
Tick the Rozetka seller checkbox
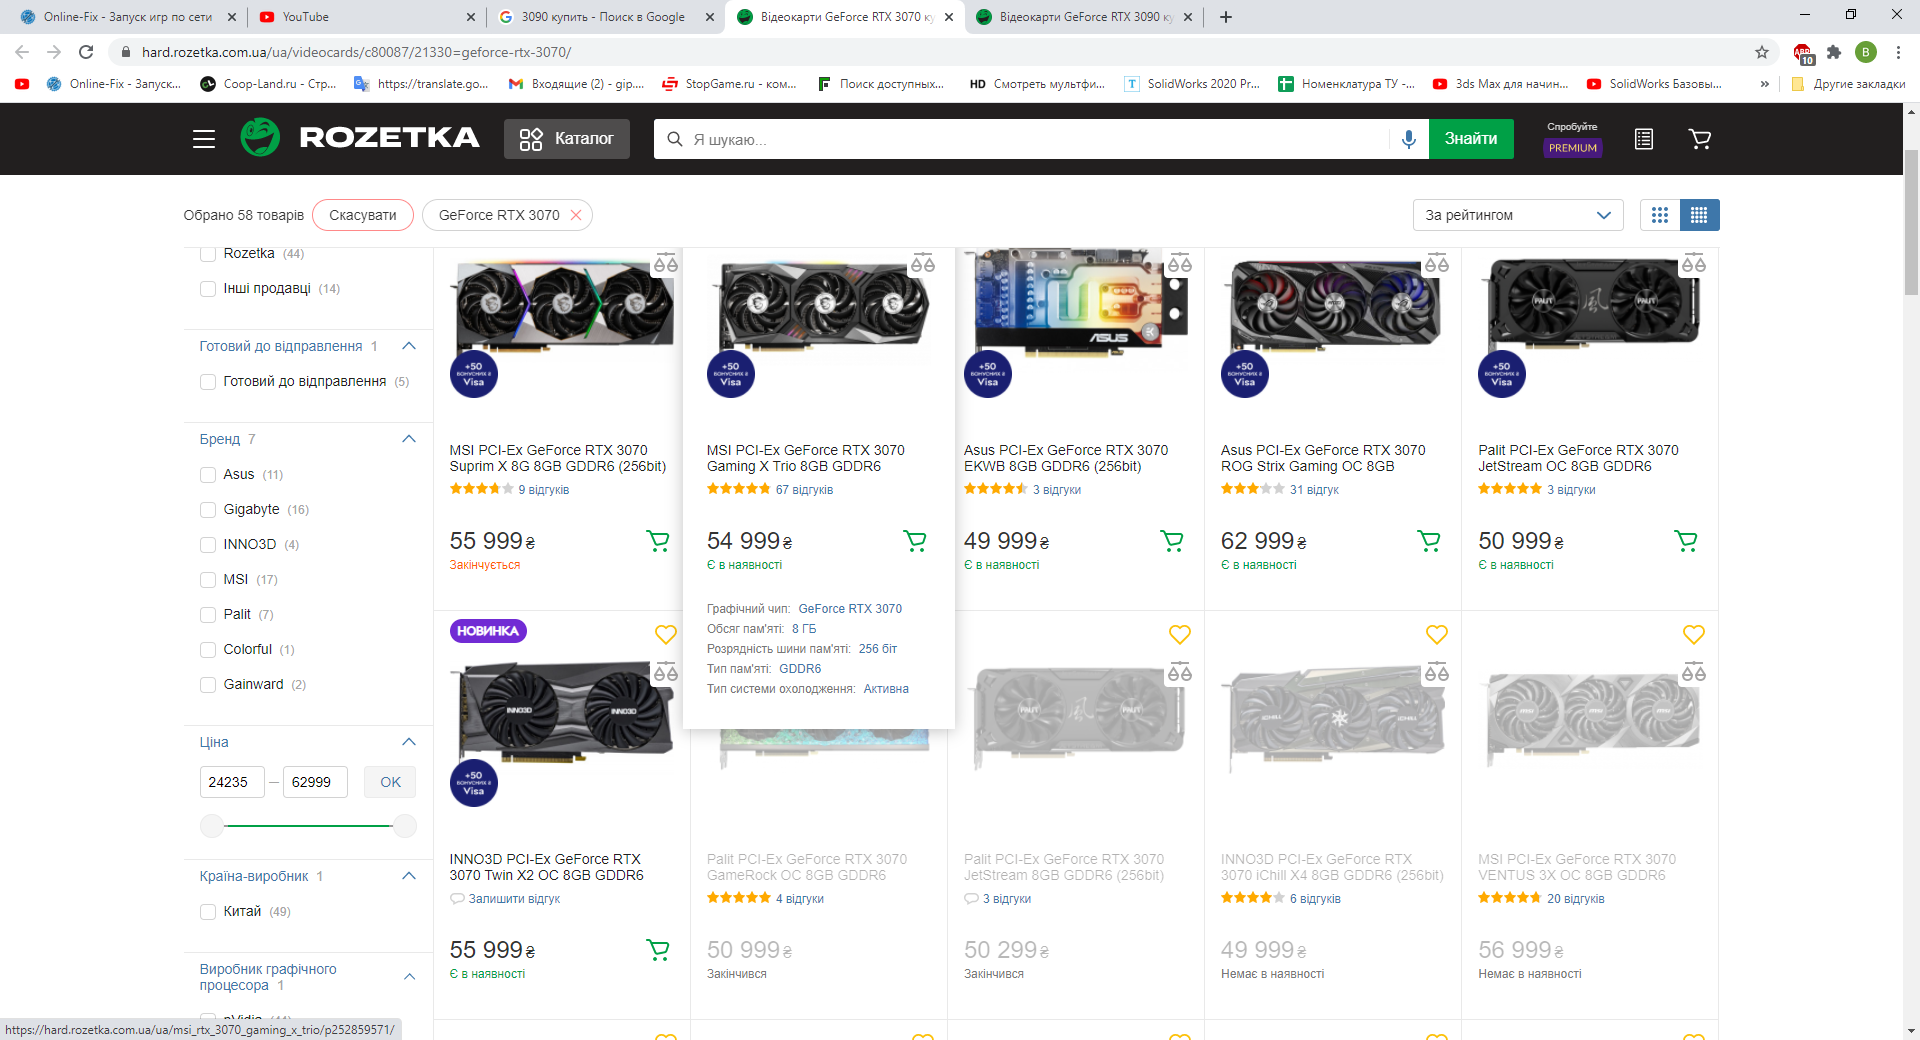[x=208, y=254]
